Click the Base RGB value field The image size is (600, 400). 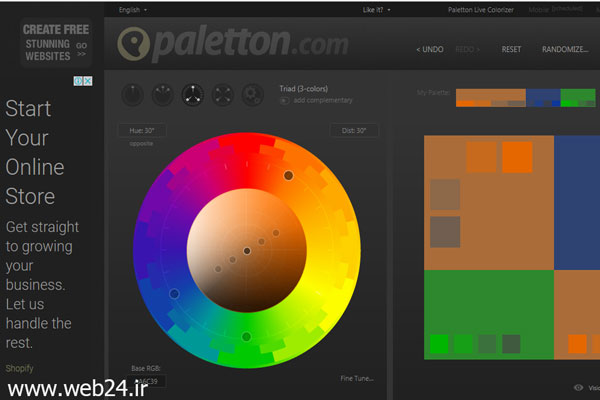point(147,381)
